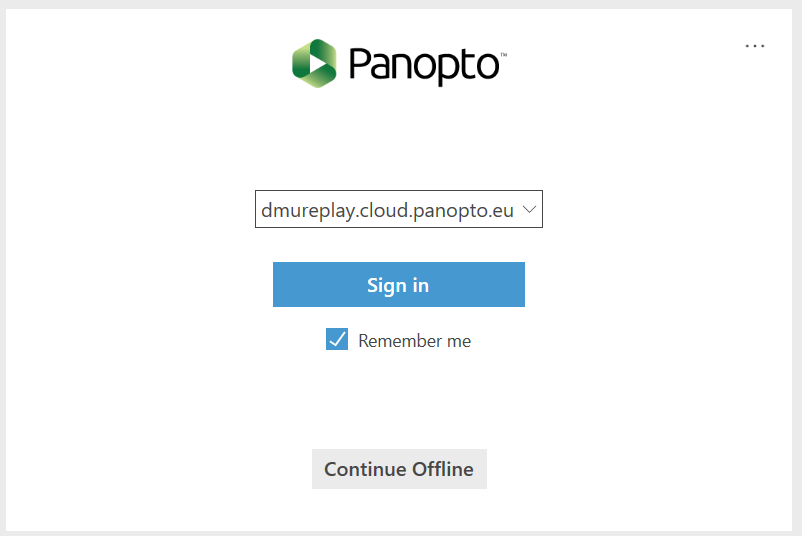Toggle Remember me via its label text
The height and width of the screenshot is (536, 802).
[x=414, y=341]
